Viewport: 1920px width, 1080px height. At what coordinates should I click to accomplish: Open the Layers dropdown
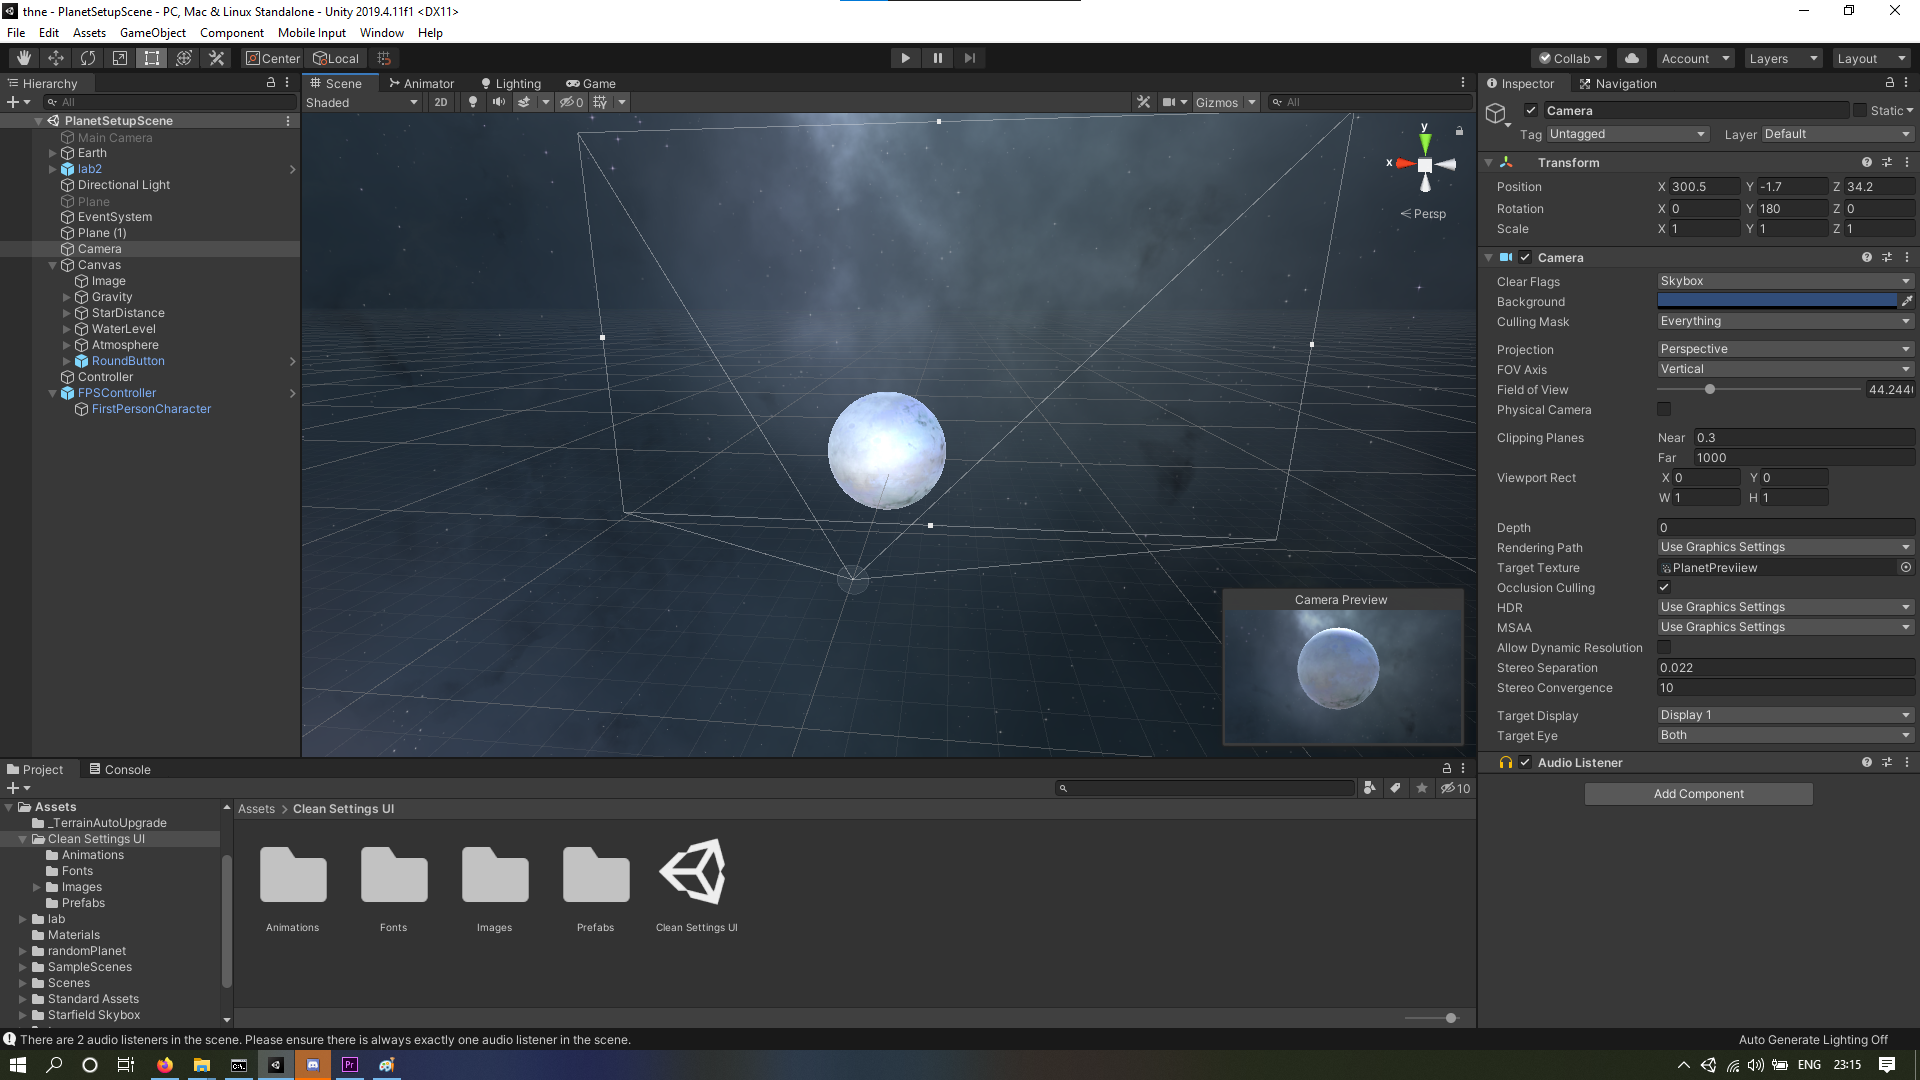pos(1783,58)
